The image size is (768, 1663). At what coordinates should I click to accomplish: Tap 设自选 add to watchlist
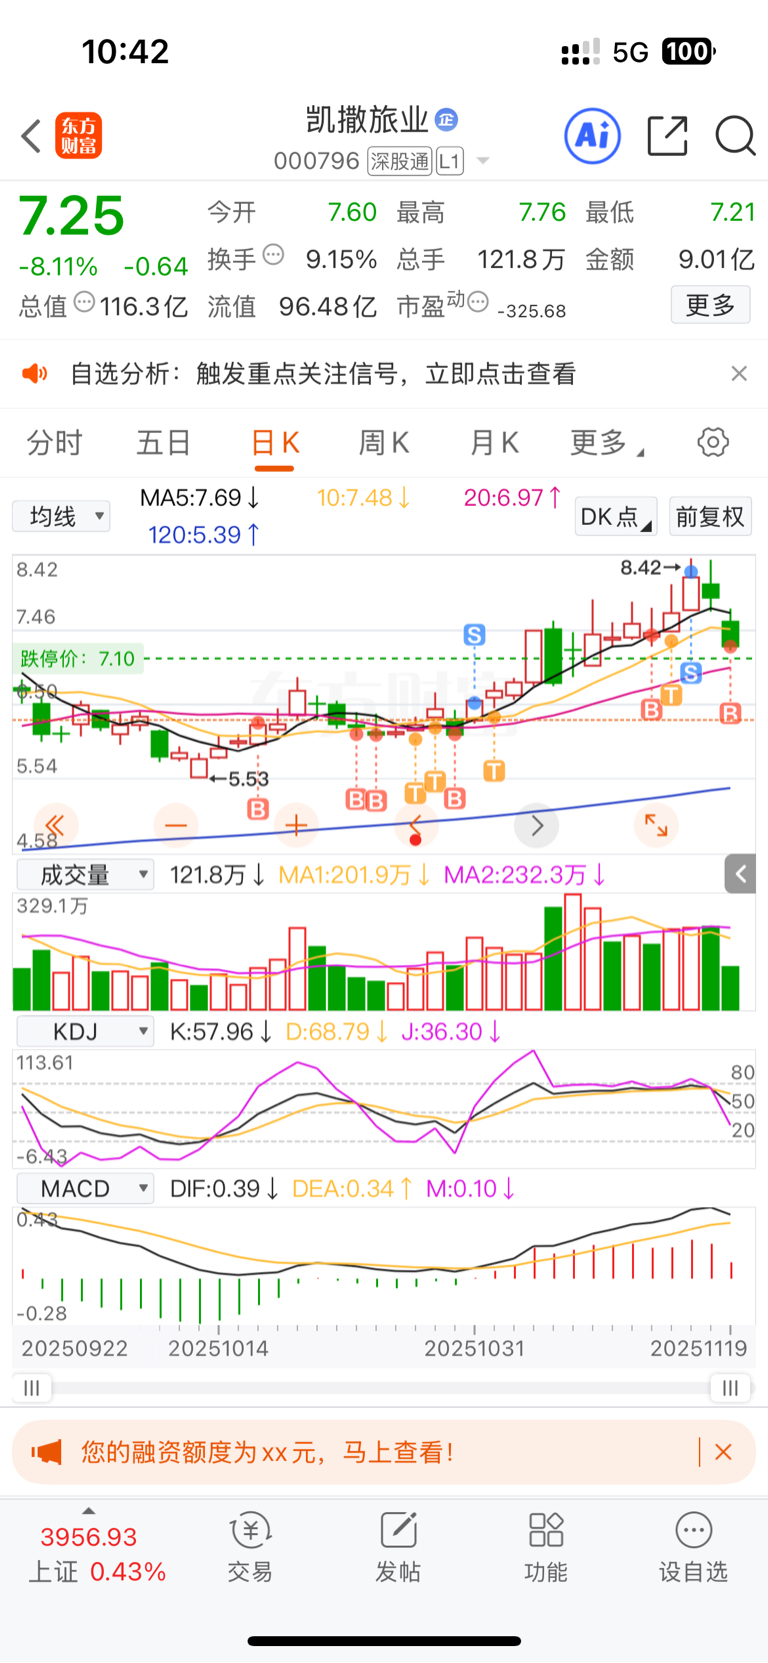coord(693,1547)
